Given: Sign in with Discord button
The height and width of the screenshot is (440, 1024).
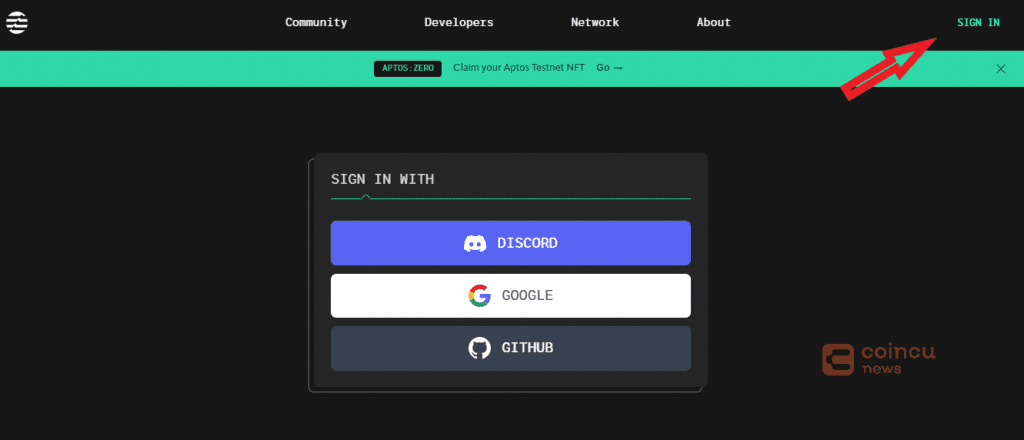Looking at the screenshot, I should (511, 243).
